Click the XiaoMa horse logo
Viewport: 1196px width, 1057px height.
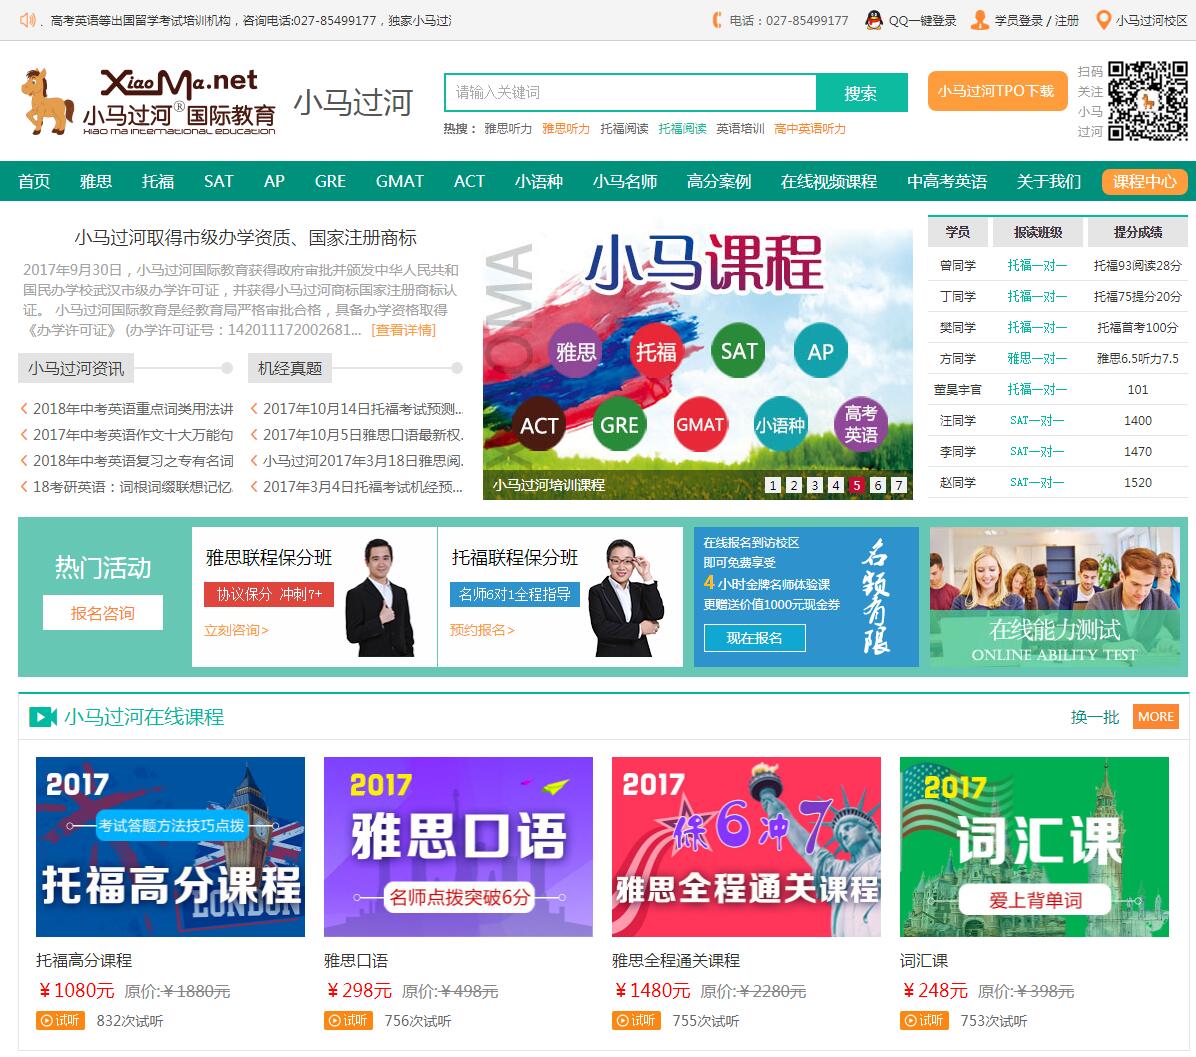[x=148, y=101]
